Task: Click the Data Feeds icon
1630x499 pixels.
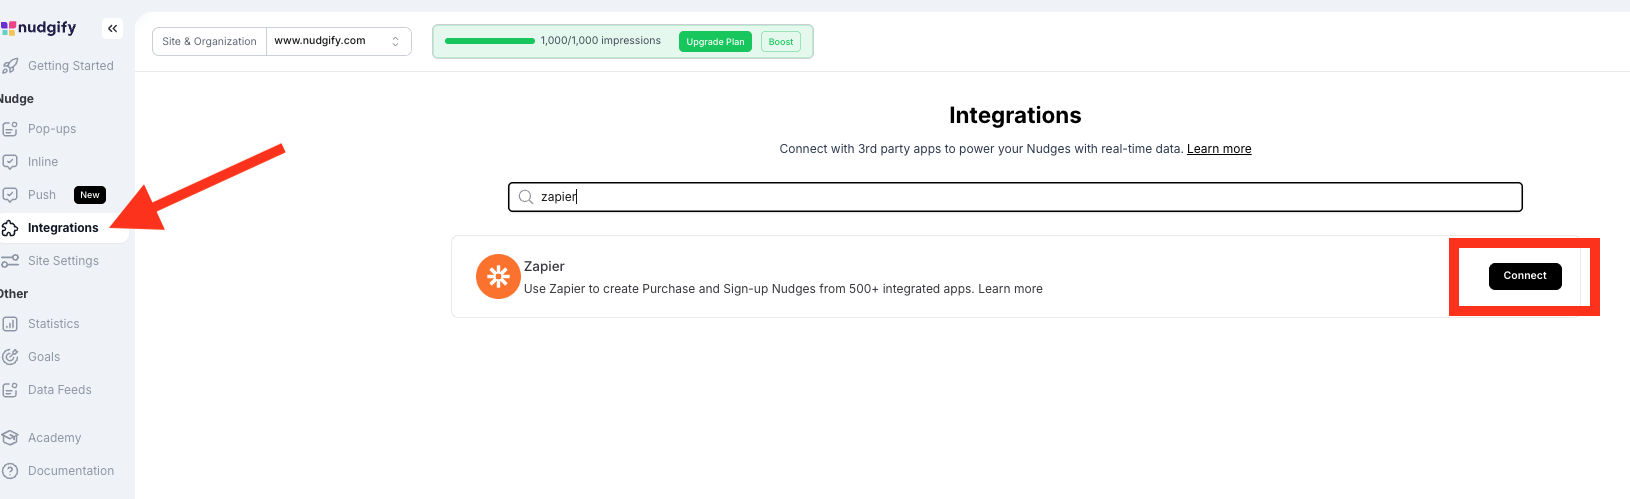Action: tap(10, 390)
